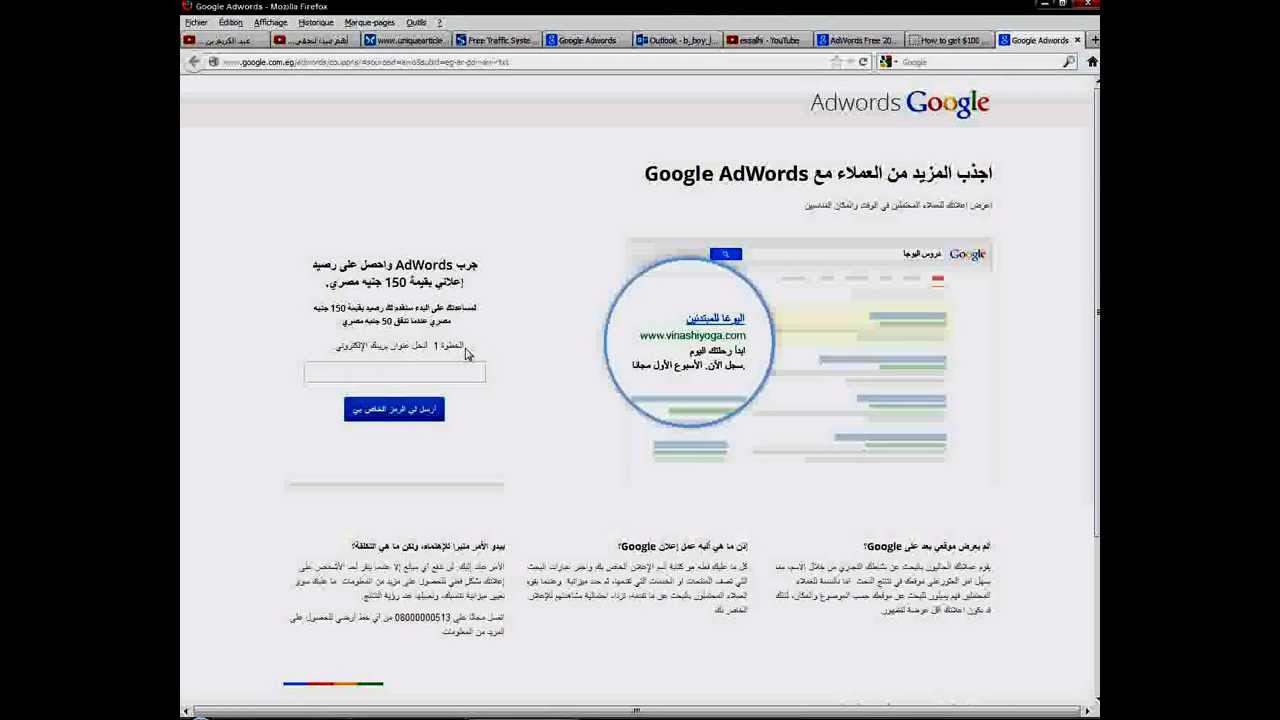Click the page's vertical scrollbar

[x=1097, y=310]
